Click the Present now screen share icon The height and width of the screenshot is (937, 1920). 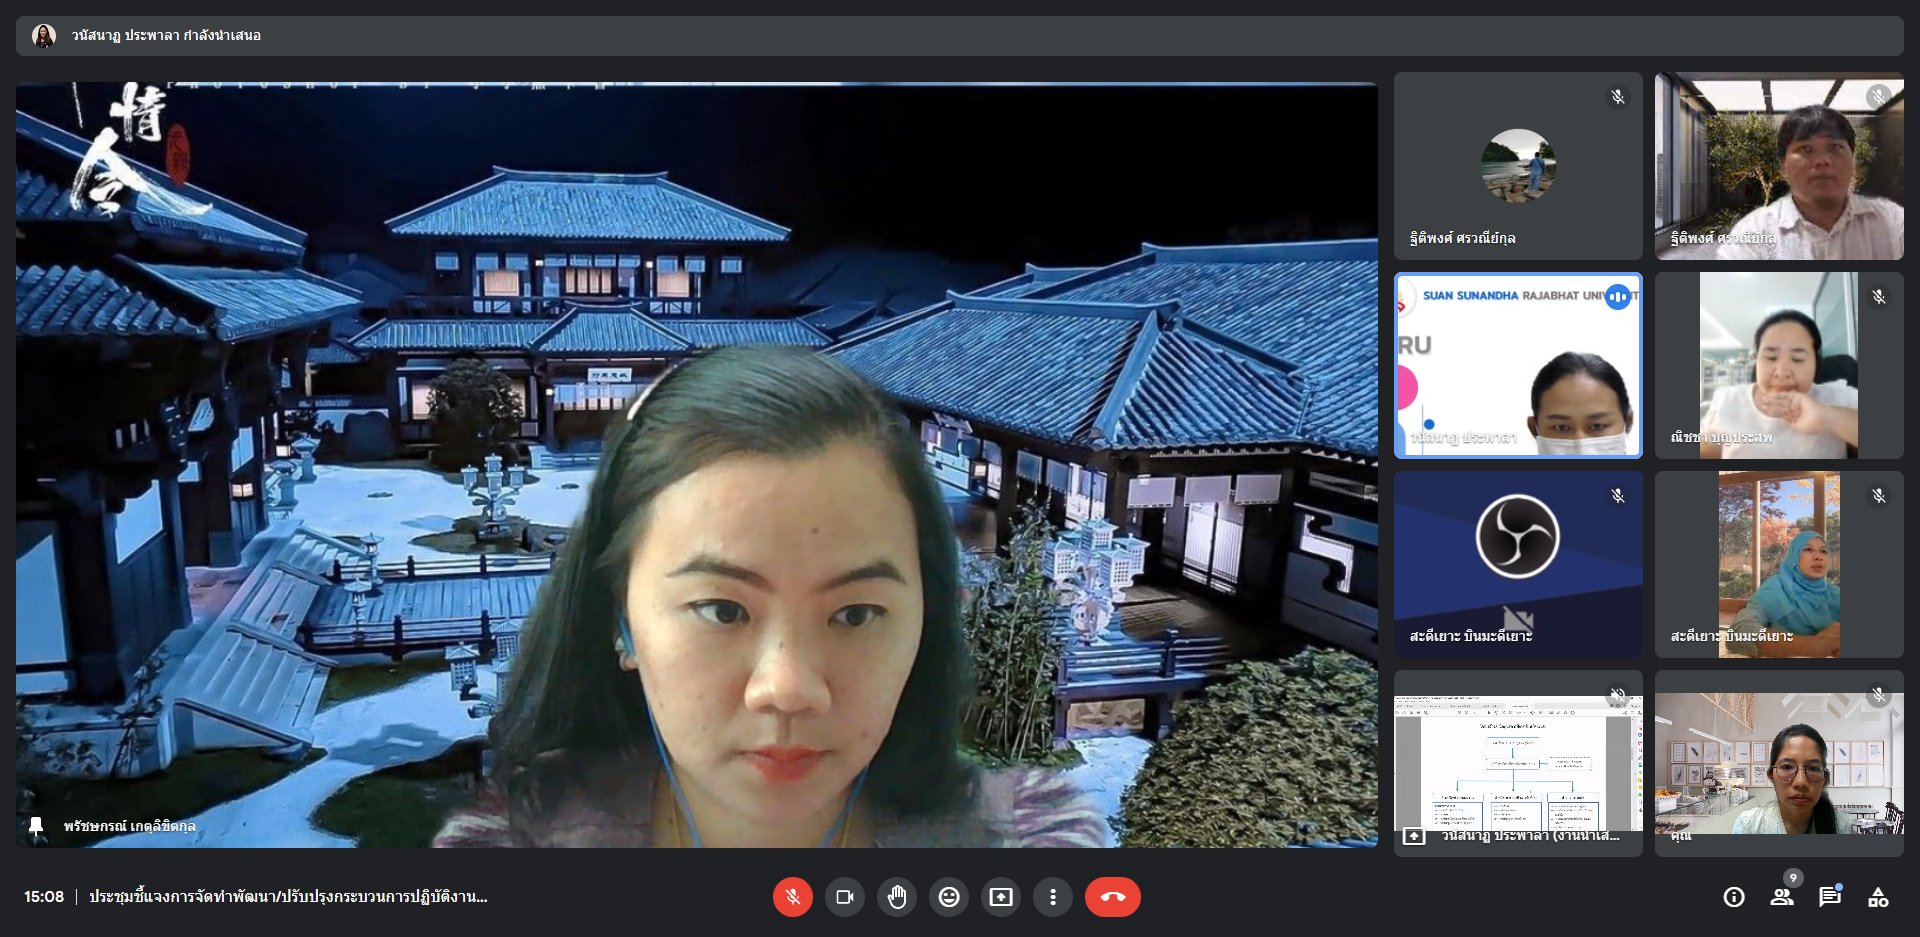(x=1001, y=897)
